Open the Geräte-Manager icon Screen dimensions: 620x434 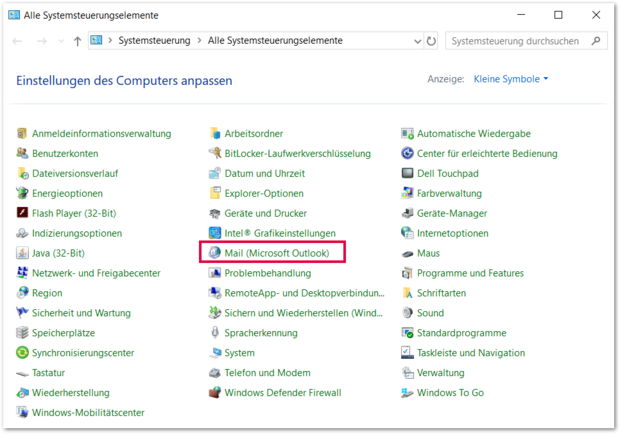[x=408, y=213]
